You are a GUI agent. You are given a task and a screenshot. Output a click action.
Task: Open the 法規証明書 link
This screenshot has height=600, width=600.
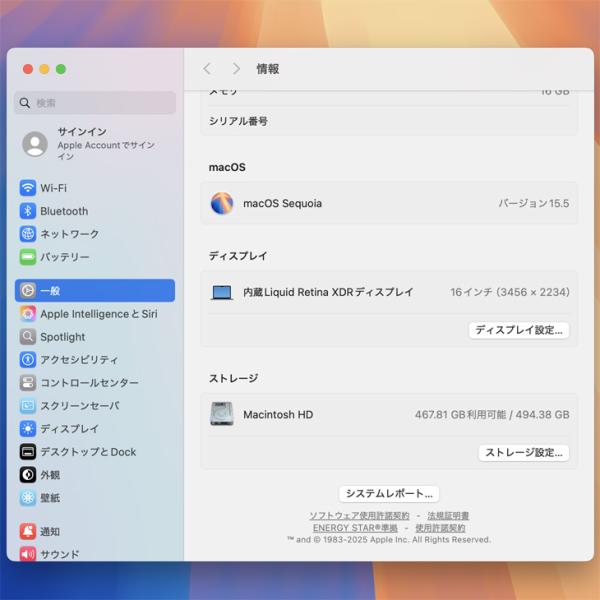[x=448, y=515]
